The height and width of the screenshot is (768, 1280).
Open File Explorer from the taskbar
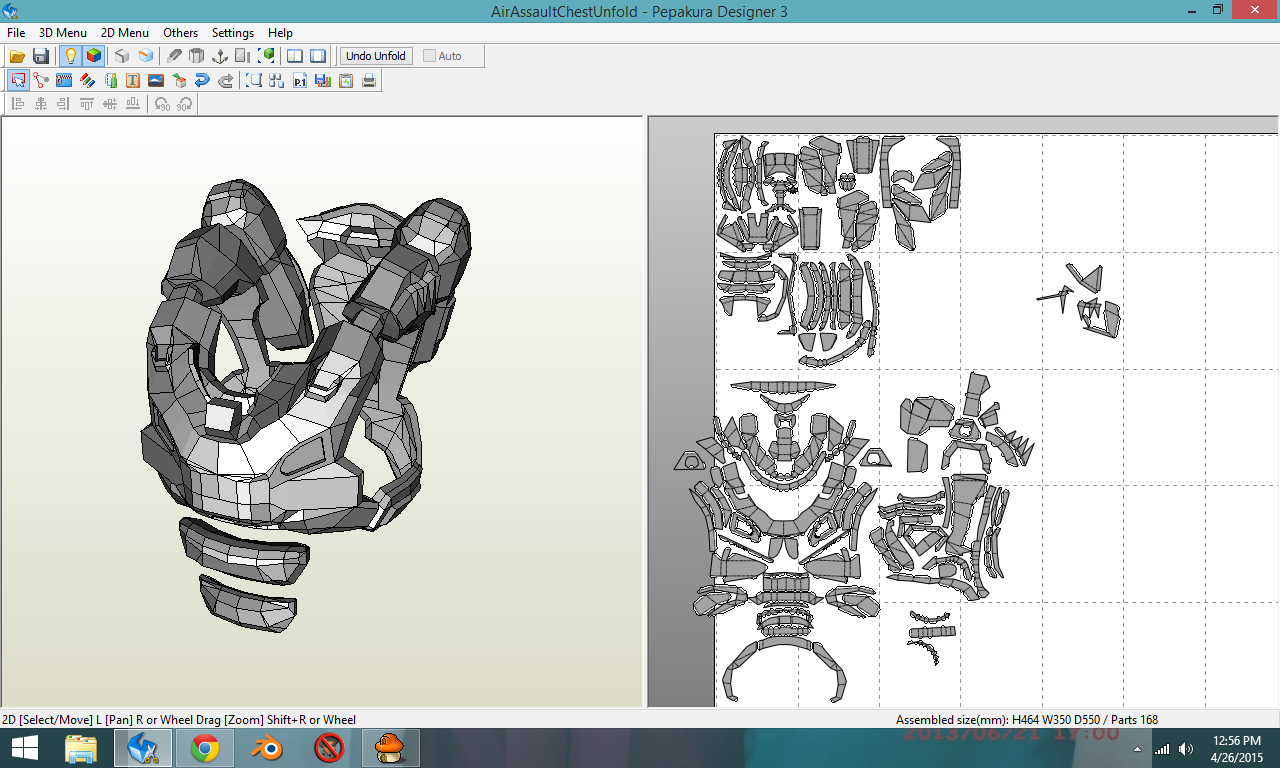pos(82,748)
